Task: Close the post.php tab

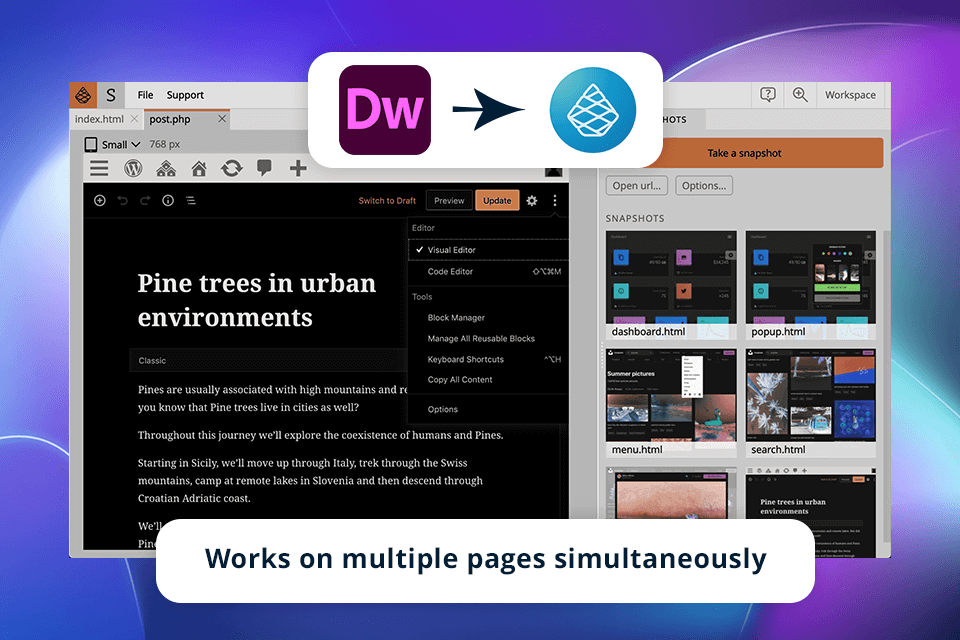Action: [222, 119]
